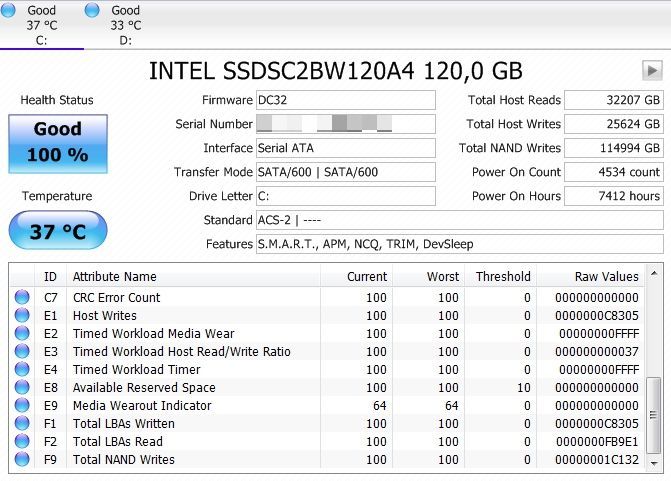Click the status orb for Available Reserved Space

coord(22,388)
